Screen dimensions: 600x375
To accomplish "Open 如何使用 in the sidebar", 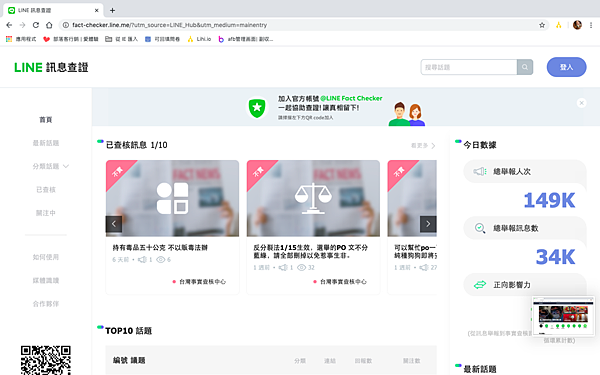I will point(46,257).
